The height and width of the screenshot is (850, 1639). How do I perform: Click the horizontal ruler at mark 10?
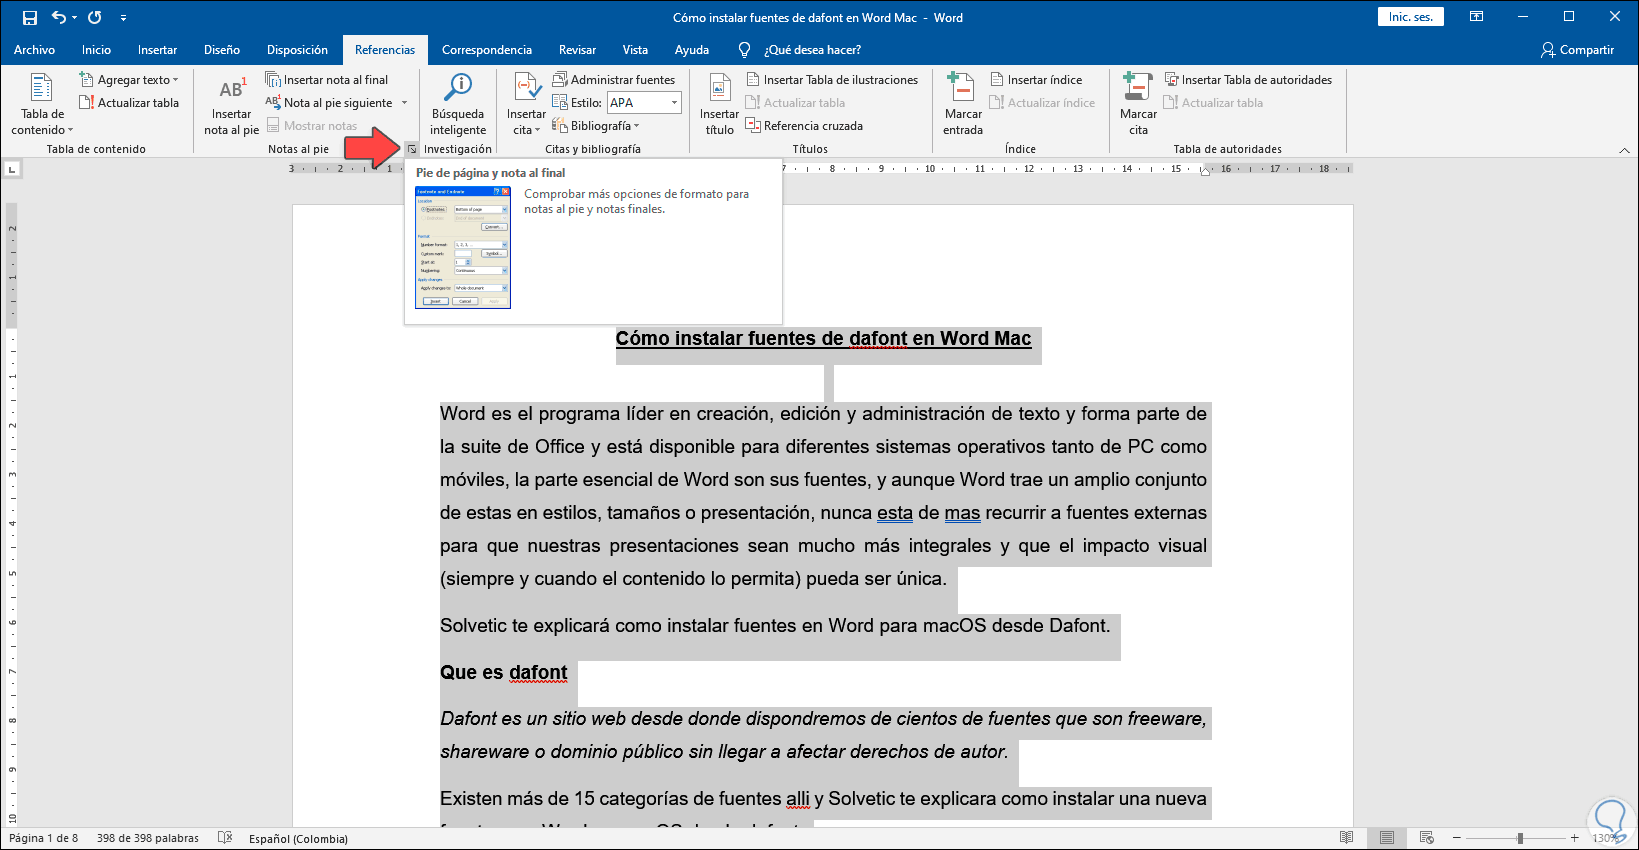(930, 169)
